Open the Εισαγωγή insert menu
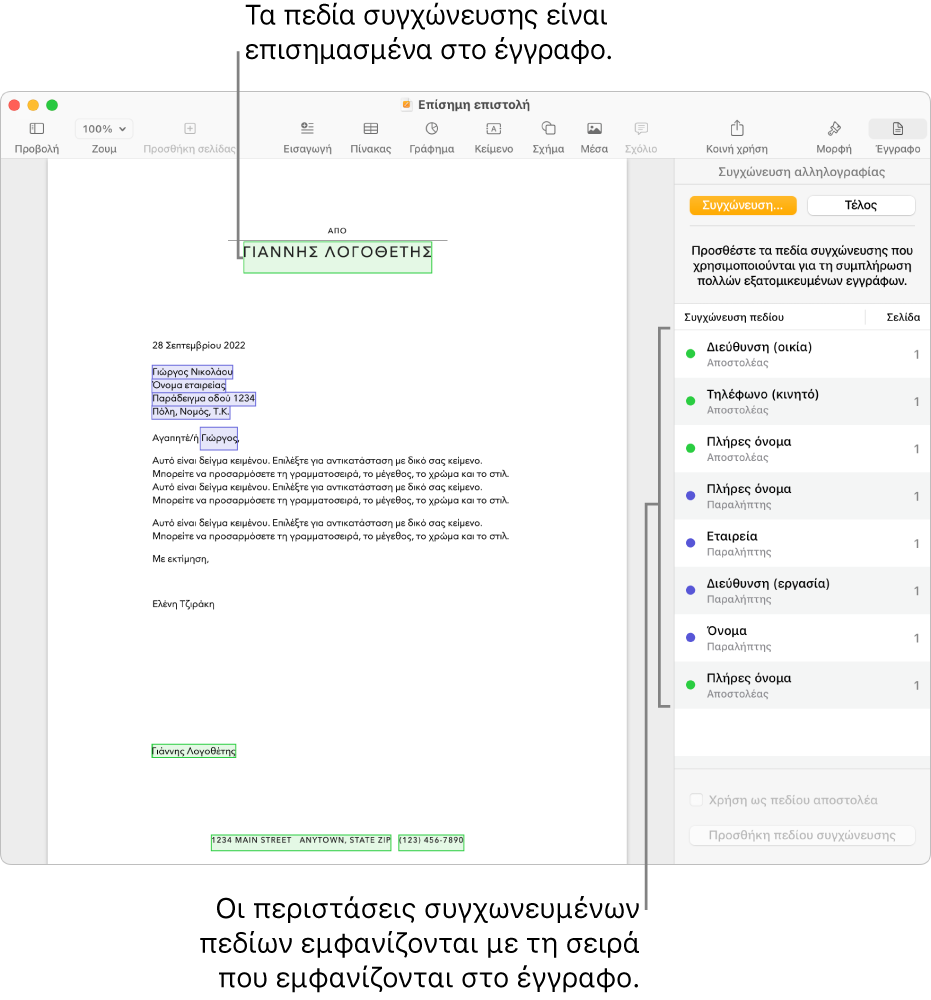 point(307,129)
